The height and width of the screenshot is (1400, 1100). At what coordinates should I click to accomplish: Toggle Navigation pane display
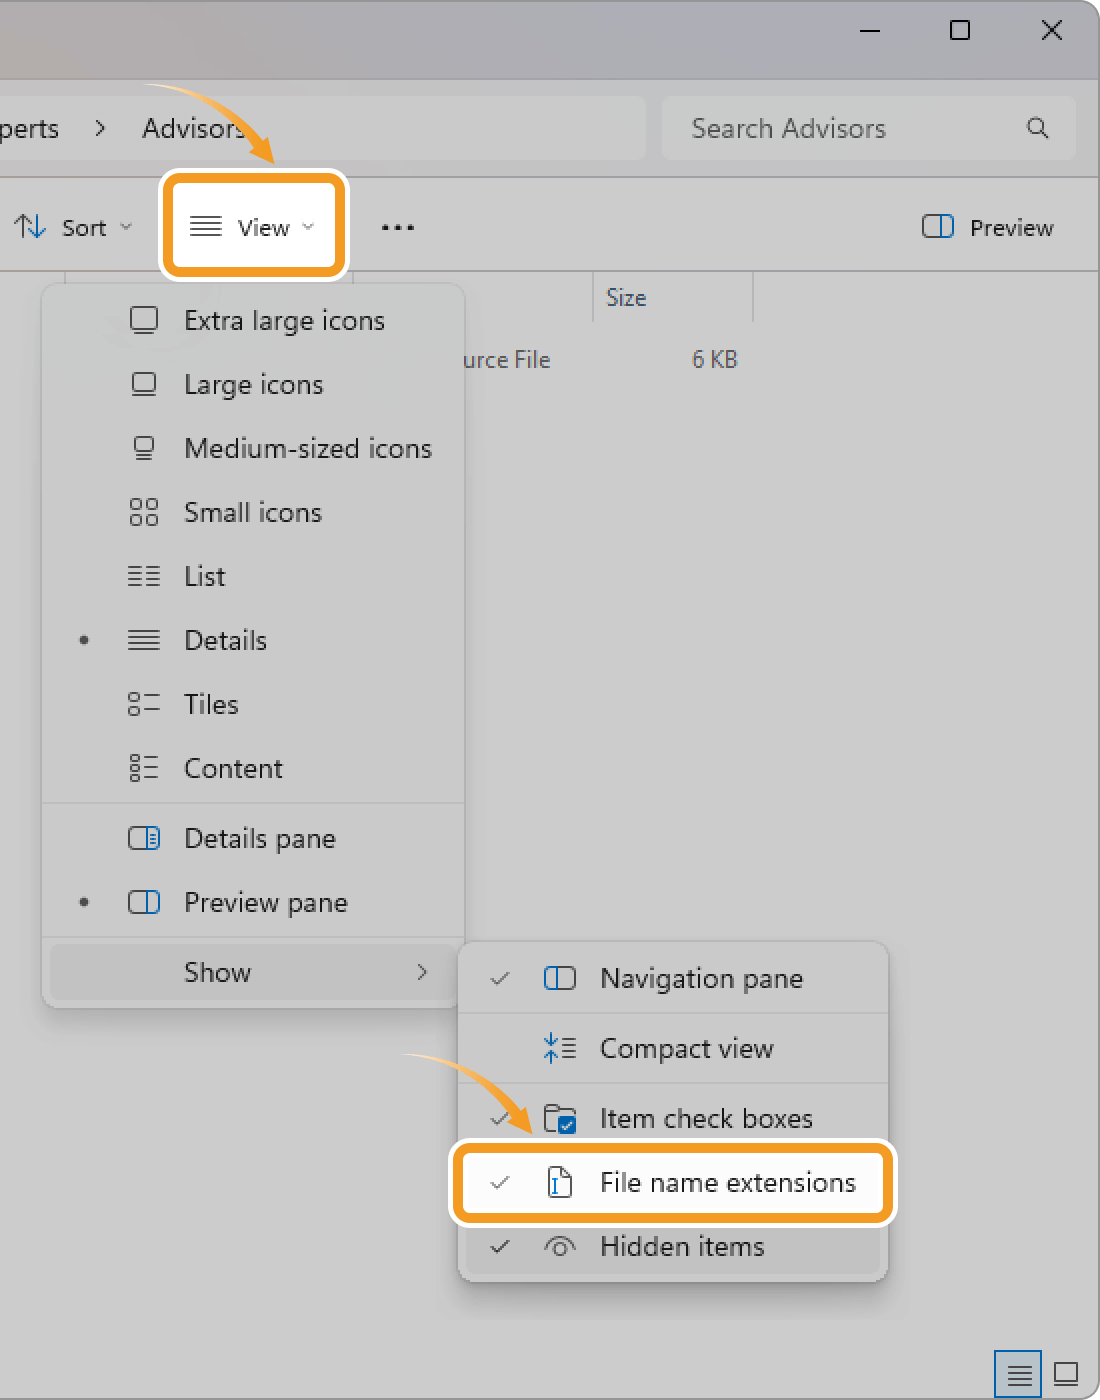point(700,979)
